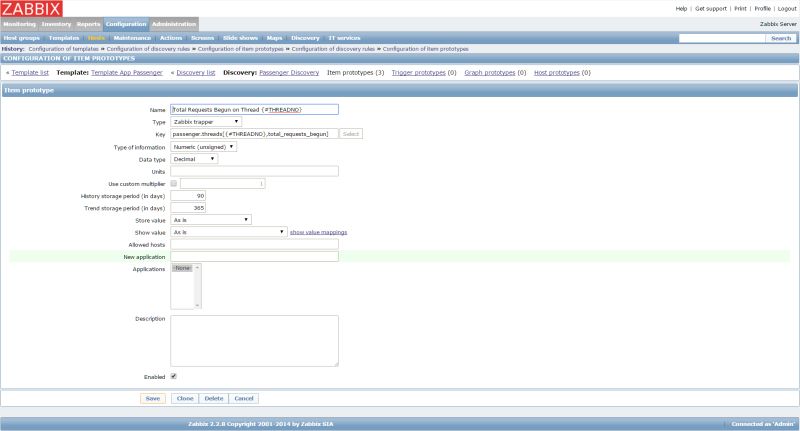Viewport: 800px width, 431px height.
Task: Open the Passenger Discovery link
Action: pyautogui.click(x=289, y=73)
